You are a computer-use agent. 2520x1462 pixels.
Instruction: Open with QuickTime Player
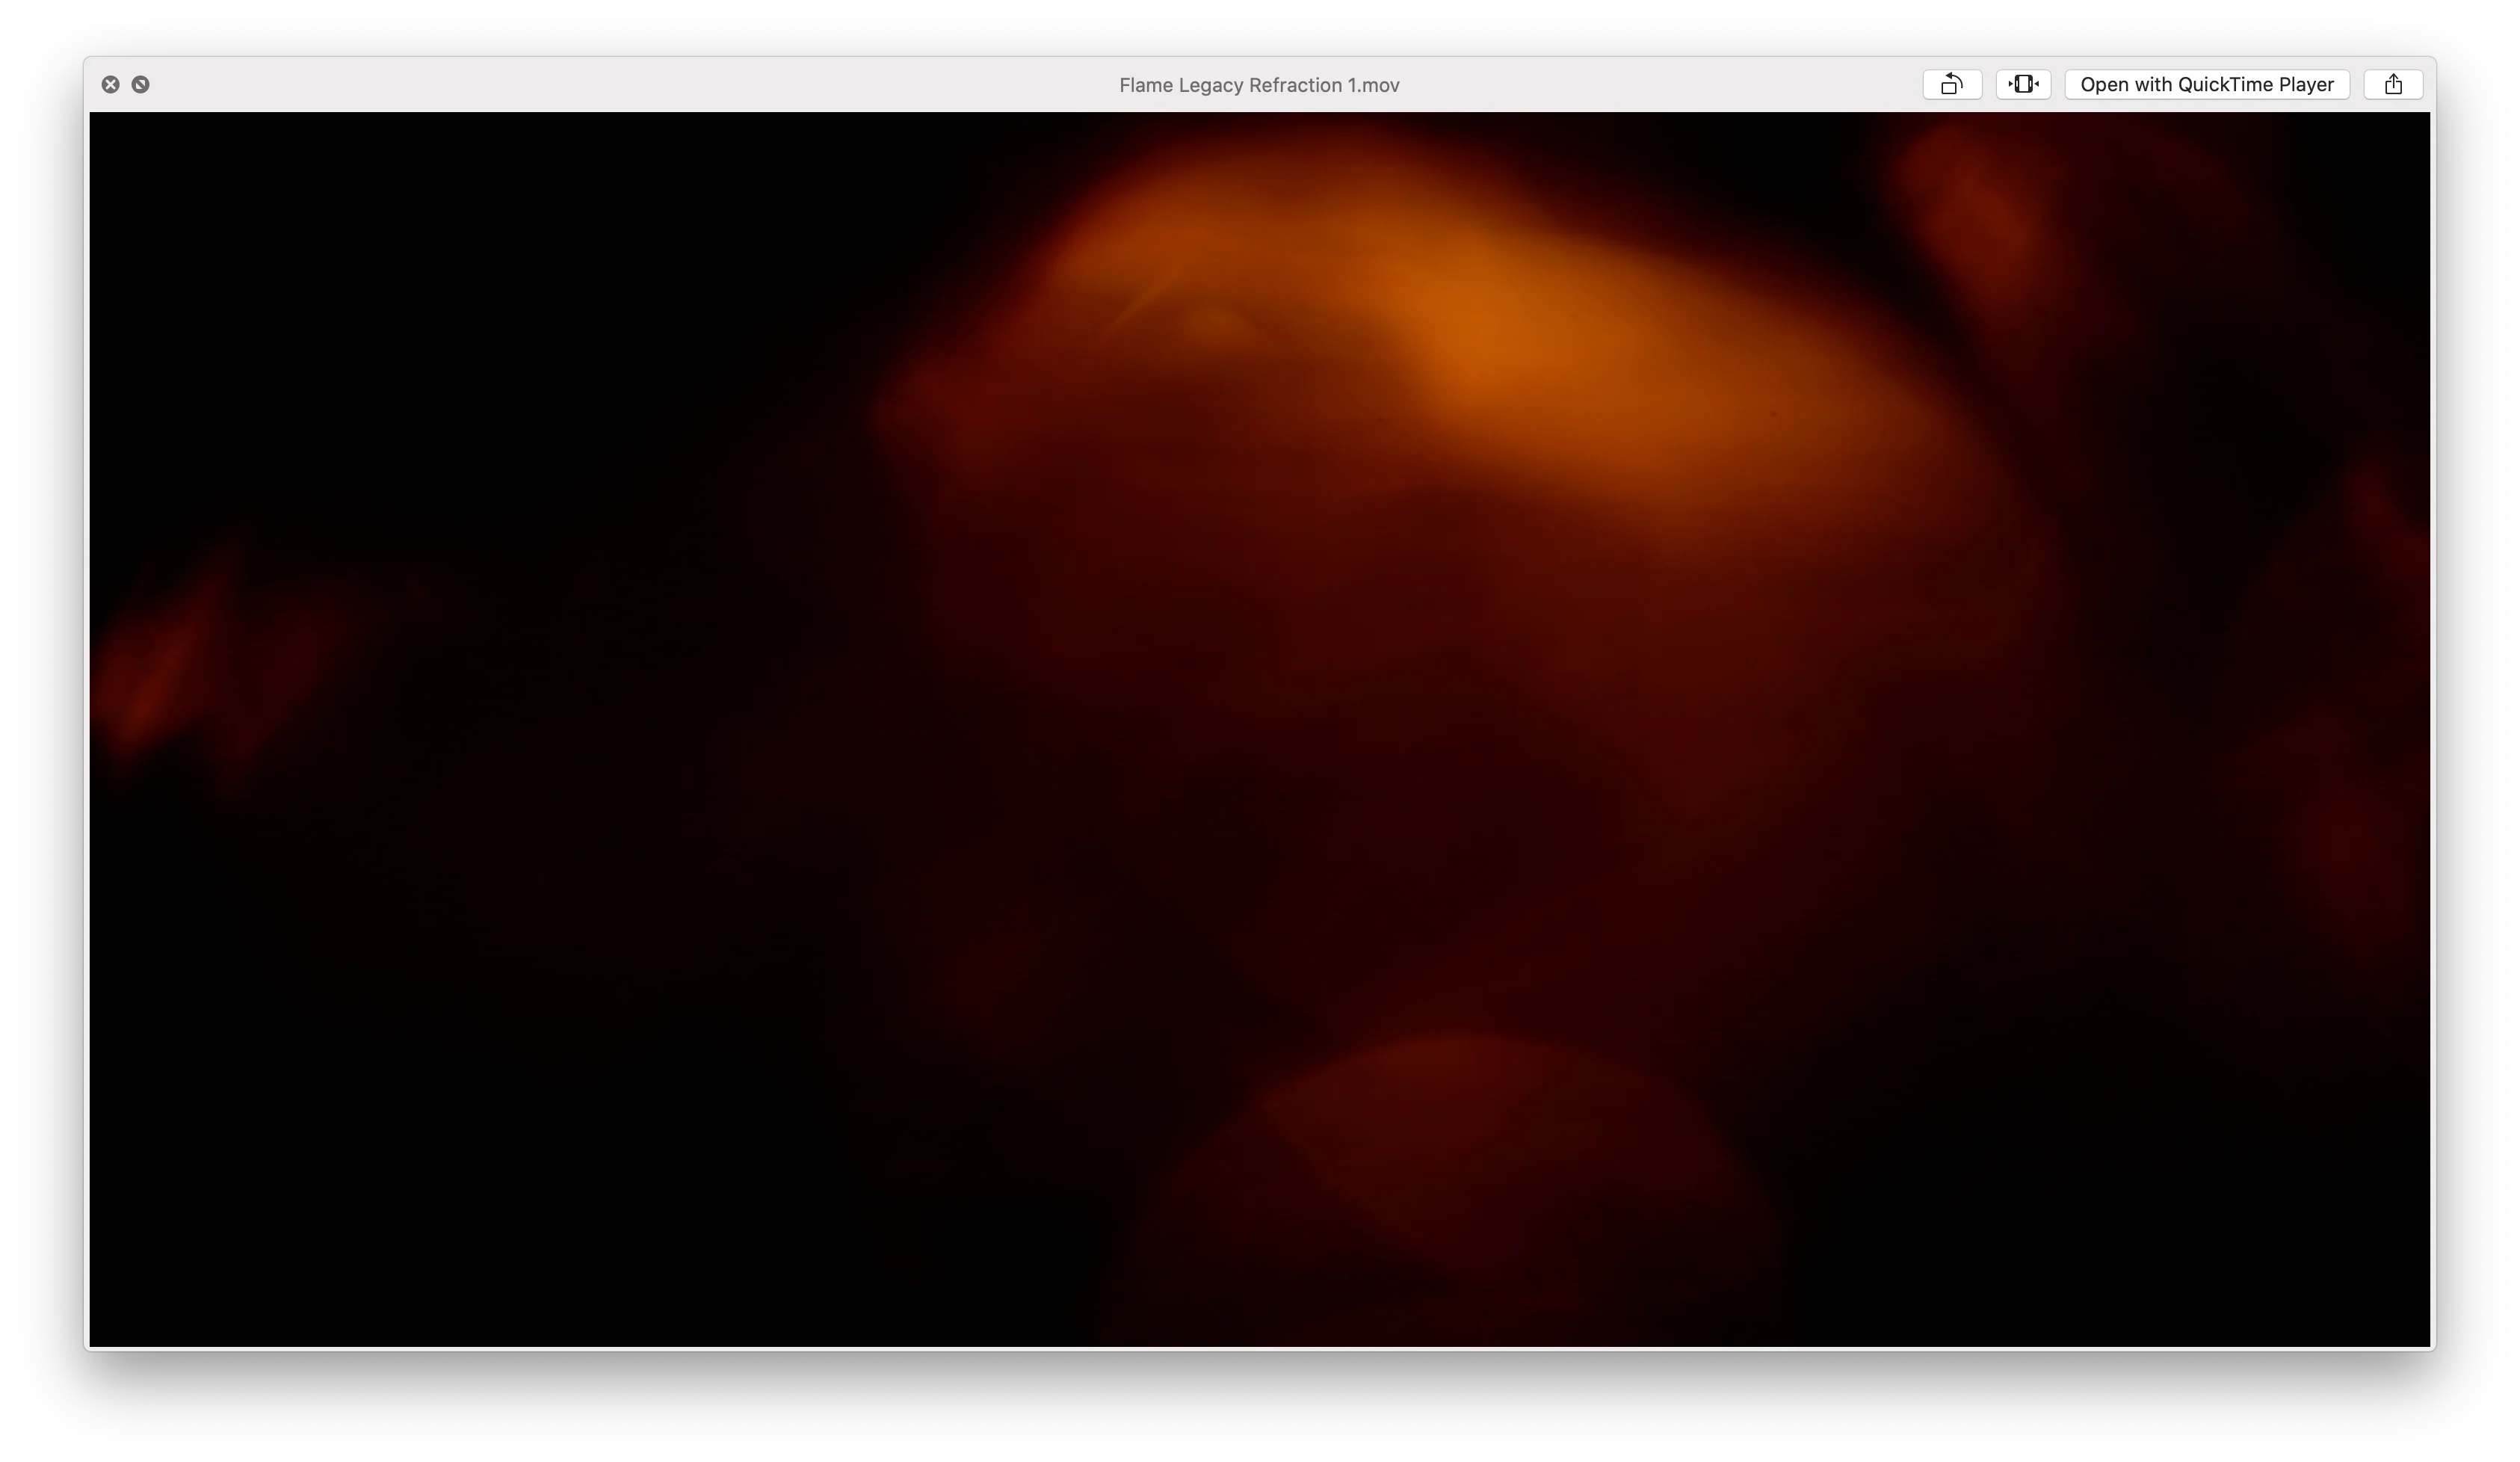(2206, 85)
